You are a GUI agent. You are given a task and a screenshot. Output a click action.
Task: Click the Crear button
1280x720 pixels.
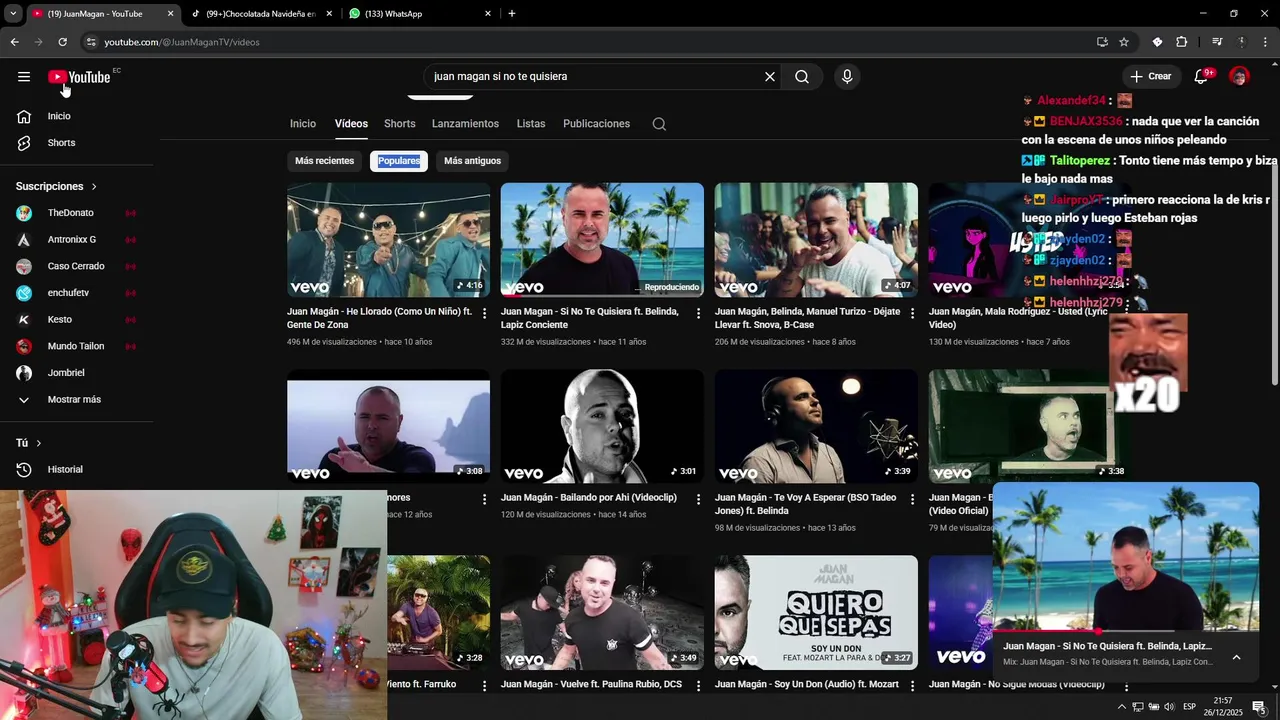(1151, 77)
